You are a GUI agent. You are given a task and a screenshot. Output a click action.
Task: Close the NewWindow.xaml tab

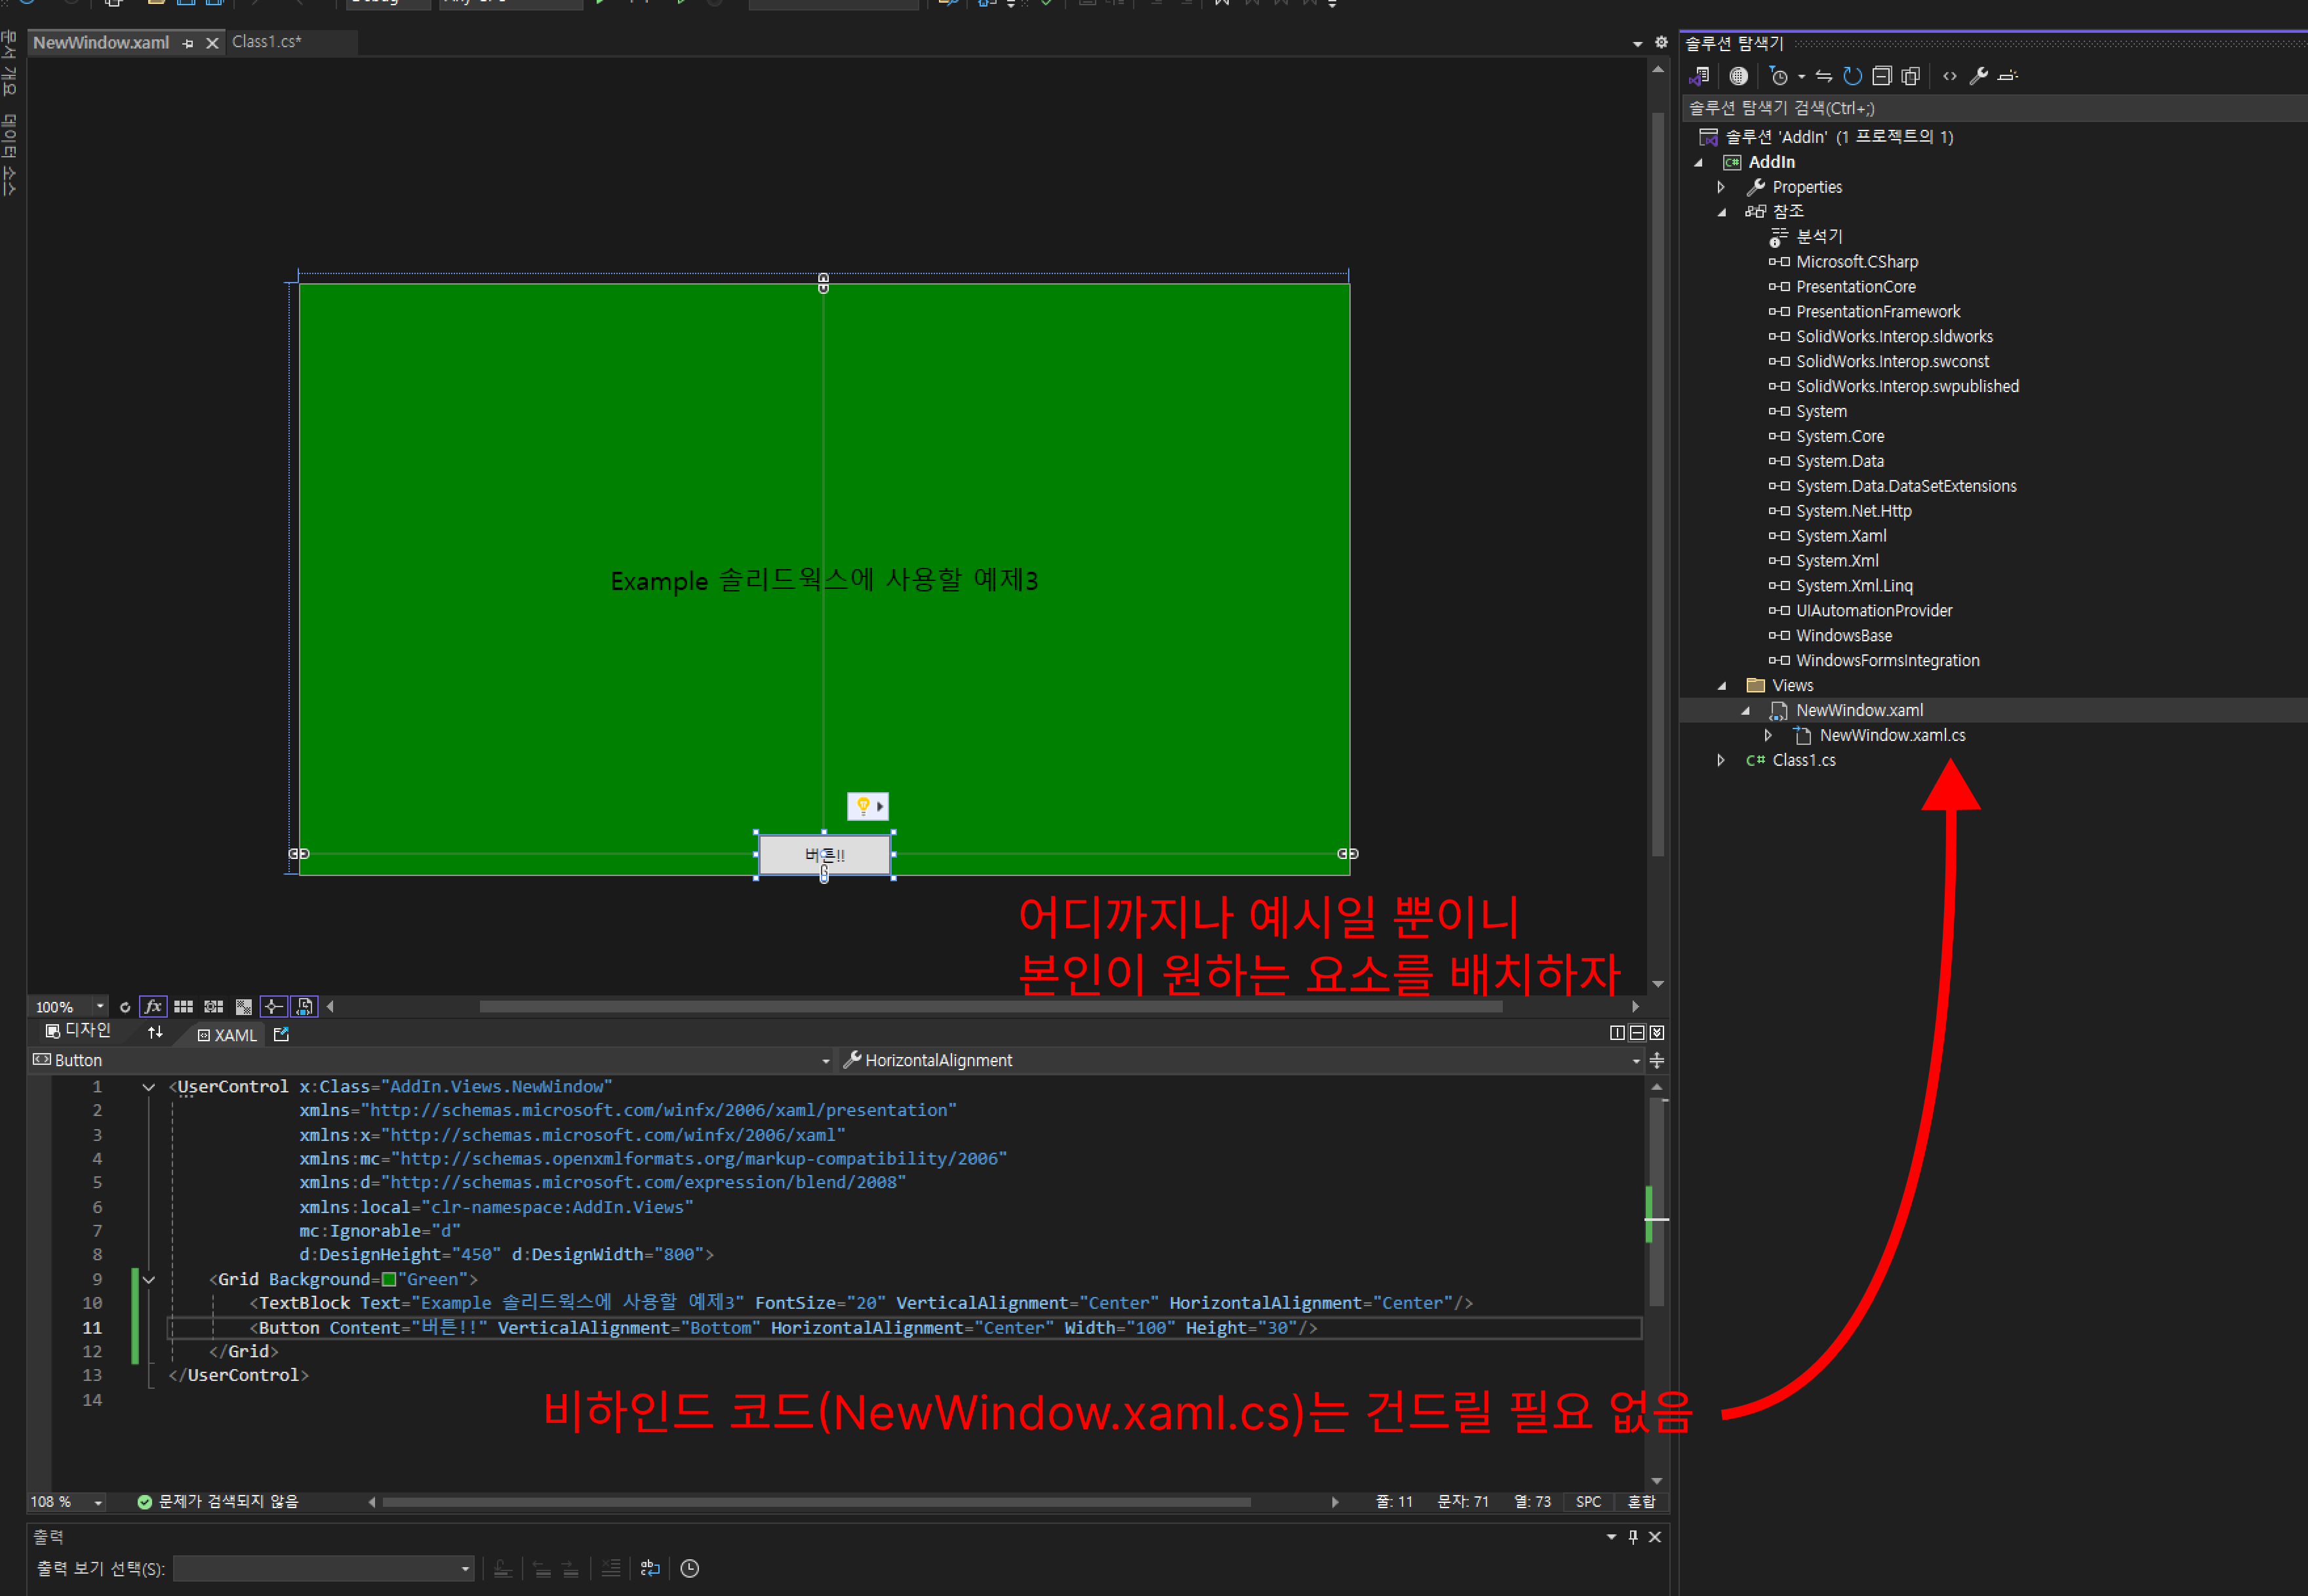212,43
